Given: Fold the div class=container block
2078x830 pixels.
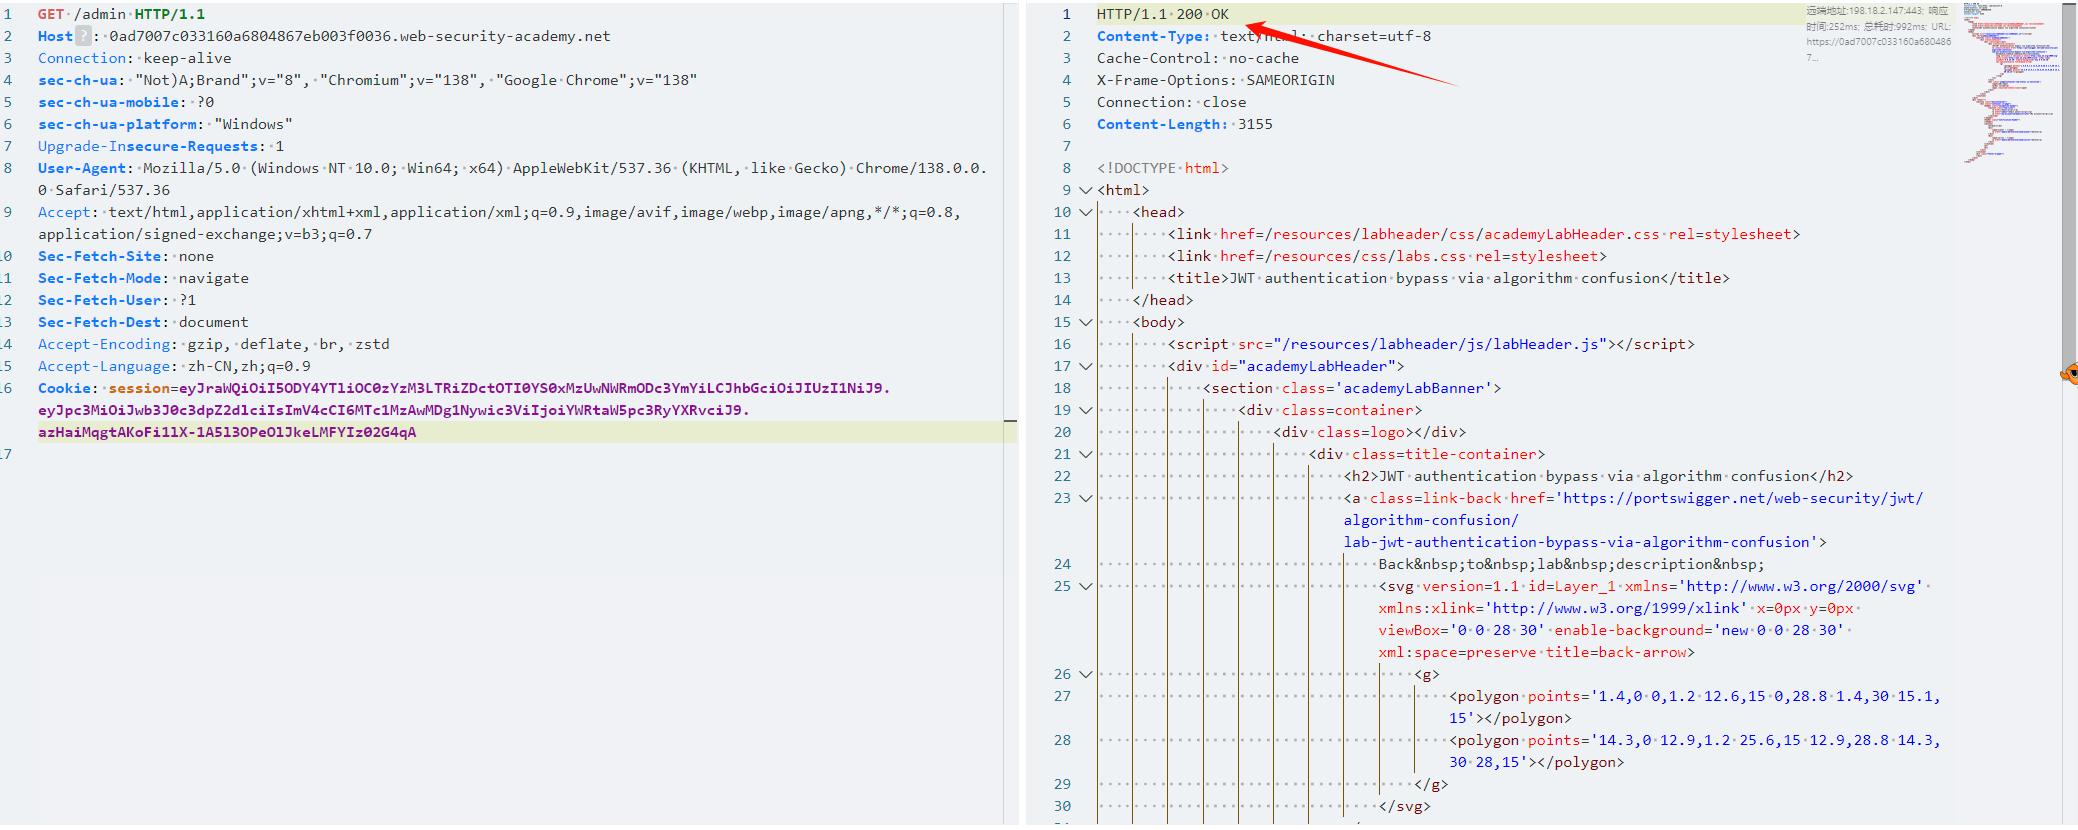Looking at the screenshot, I should pyautogui.click(x=1085, y=410).
